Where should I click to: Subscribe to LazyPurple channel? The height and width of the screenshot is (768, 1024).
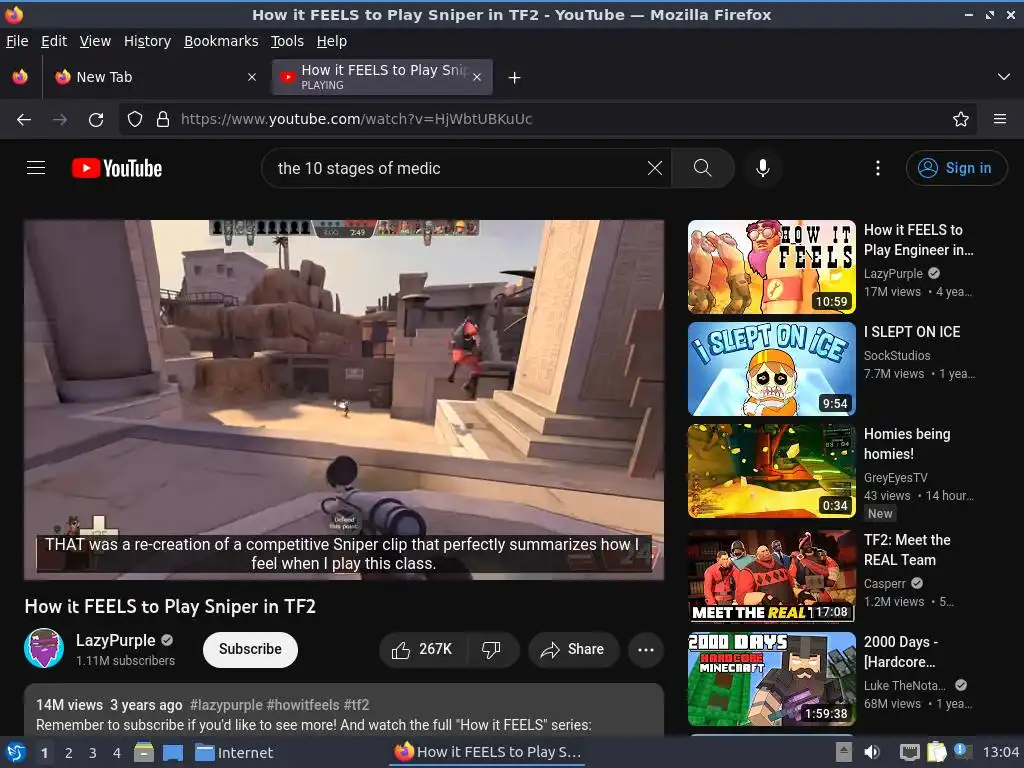click(250, 649)
